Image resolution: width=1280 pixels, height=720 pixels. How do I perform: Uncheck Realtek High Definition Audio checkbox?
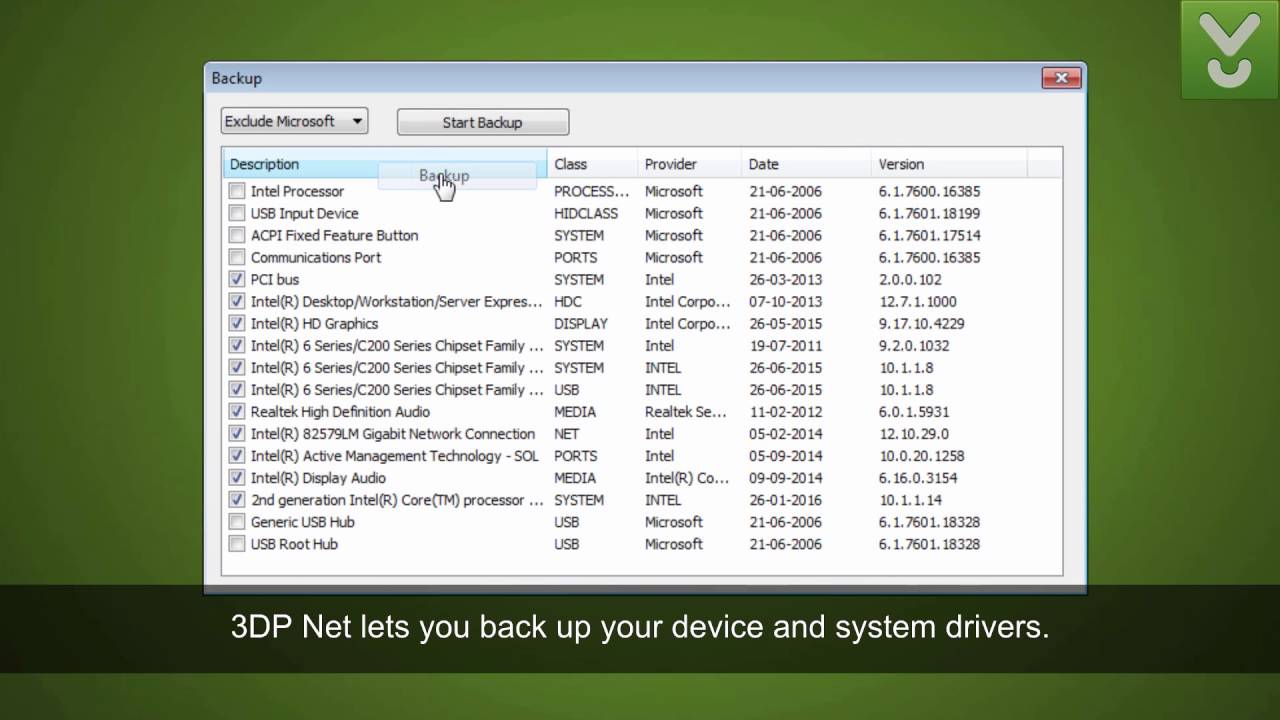[237, 411]
